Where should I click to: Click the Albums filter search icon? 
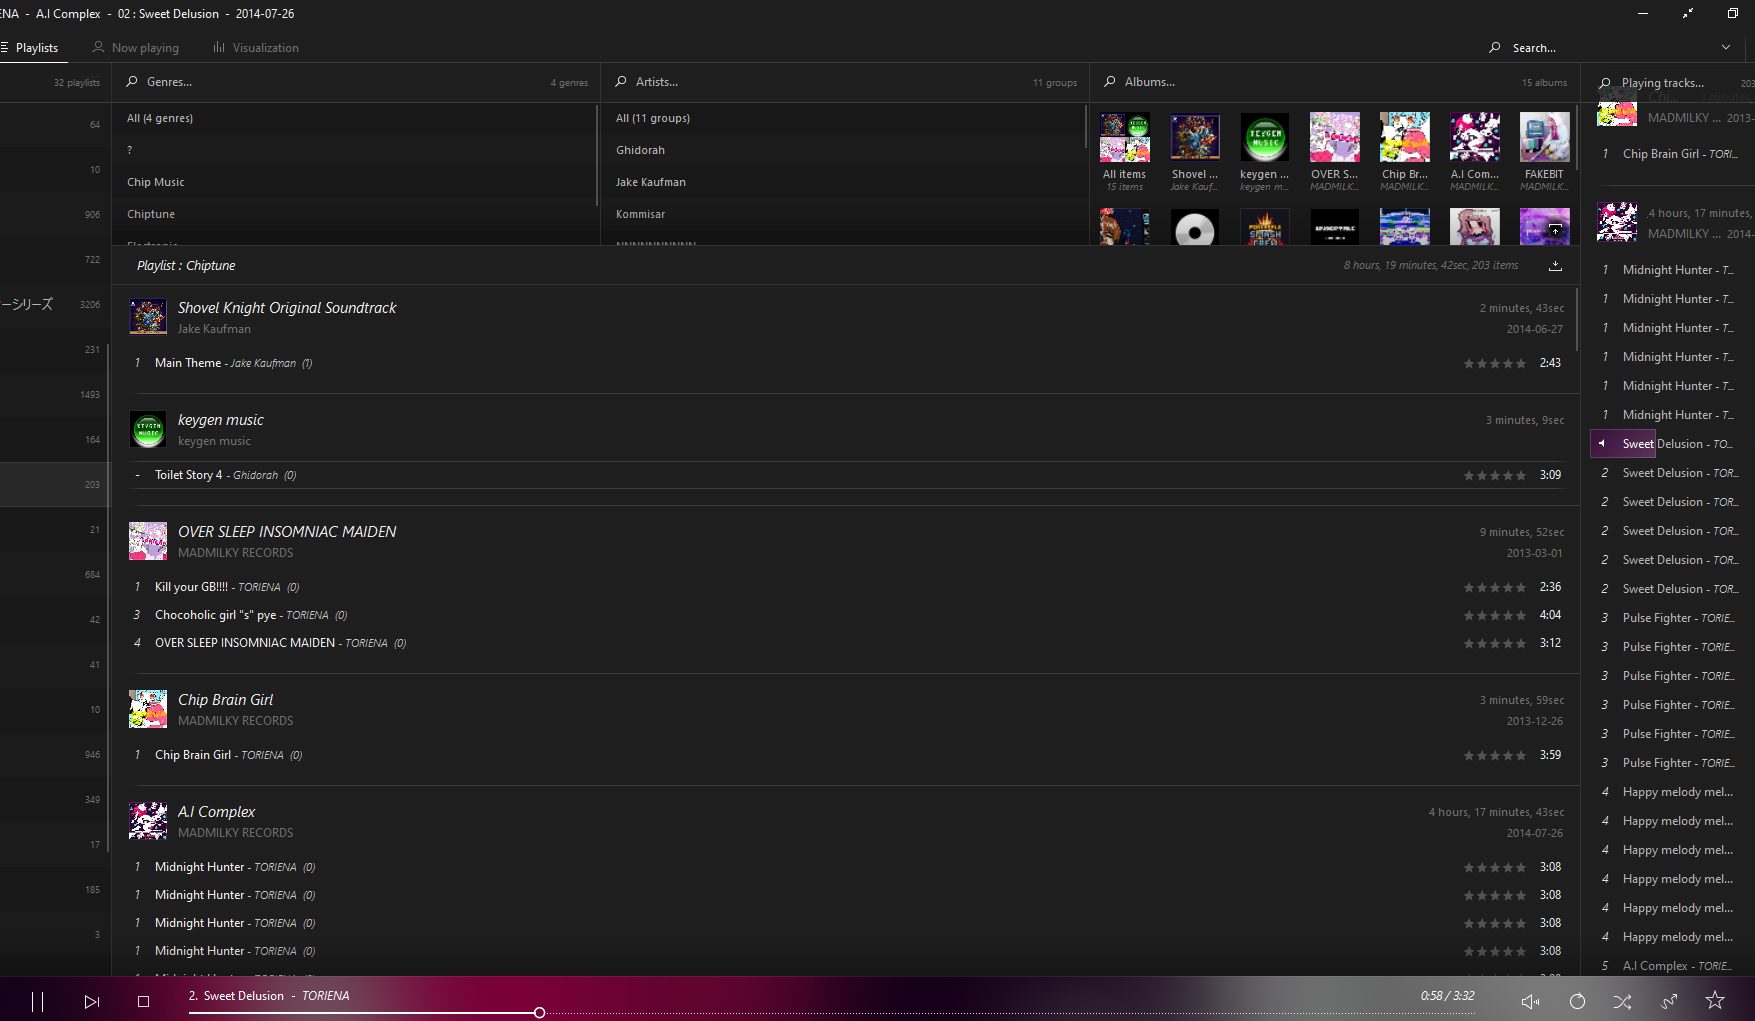click(x=1110, y=82)
